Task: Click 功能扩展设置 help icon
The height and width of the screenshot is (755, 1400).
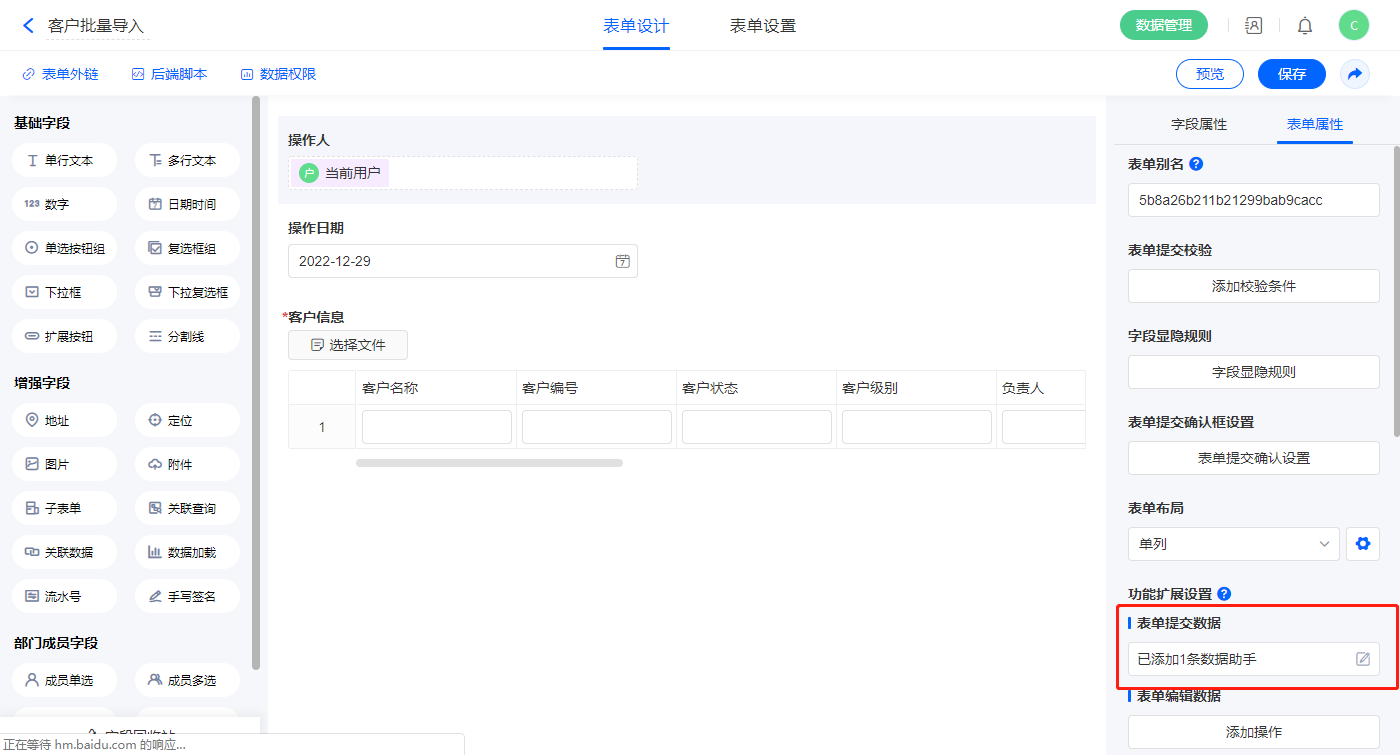Action: [1224, 594]
